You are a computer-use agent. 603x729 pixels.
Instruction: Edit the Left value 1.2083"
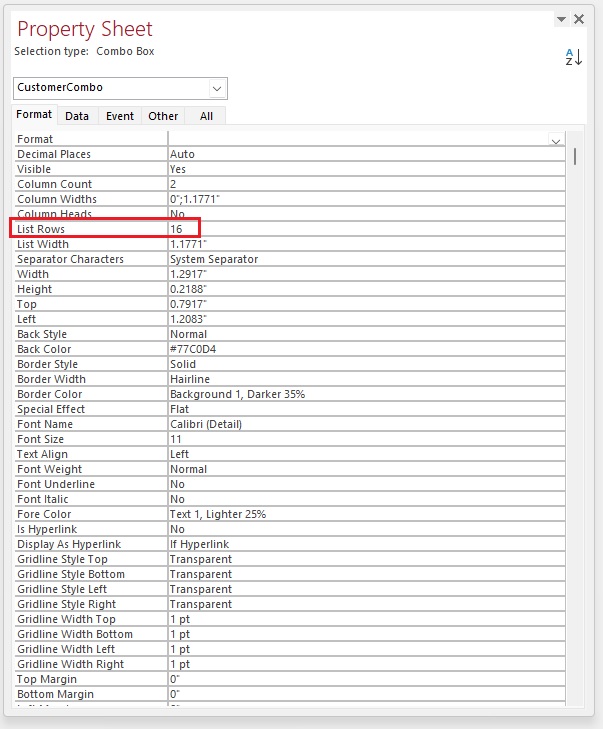[x=366, y=319]
